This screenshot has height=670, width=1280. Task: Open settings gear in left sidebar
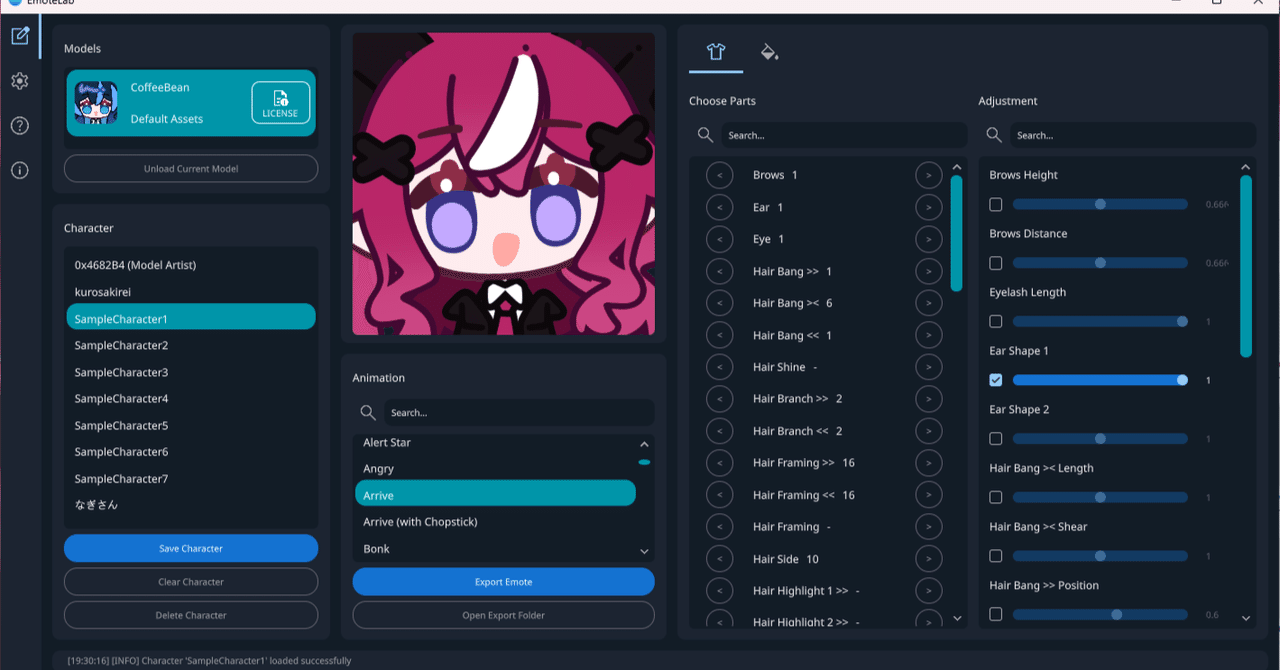point(20,81)
